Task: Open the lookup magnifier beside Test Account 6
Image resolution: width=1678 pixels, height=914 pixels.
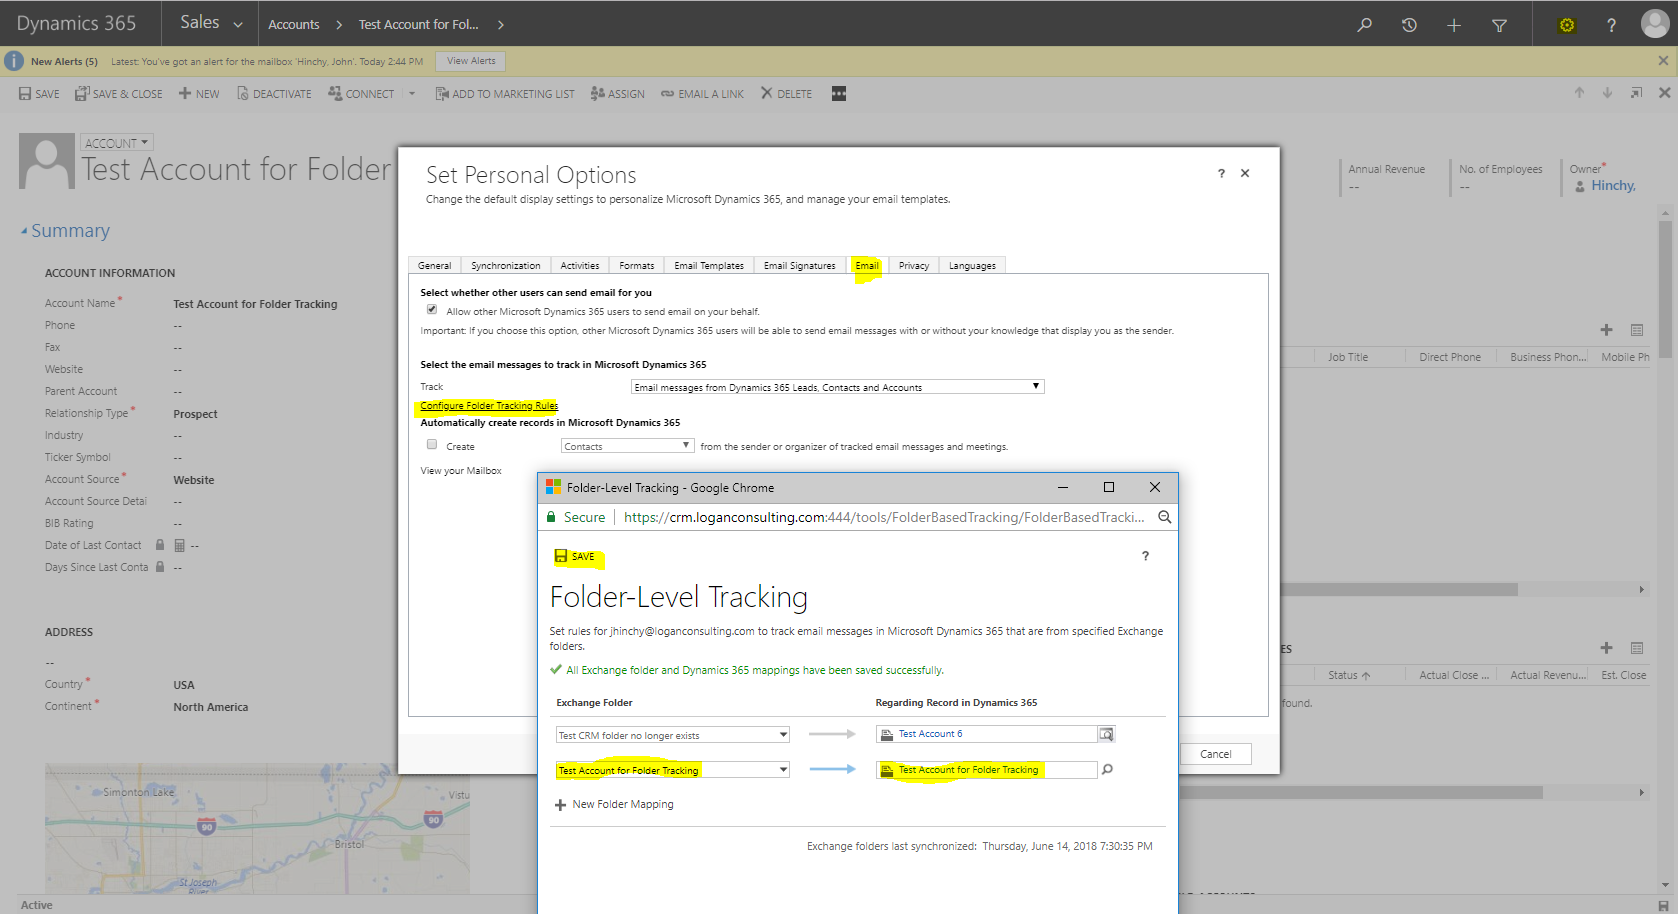Action: click(1106, 733)
